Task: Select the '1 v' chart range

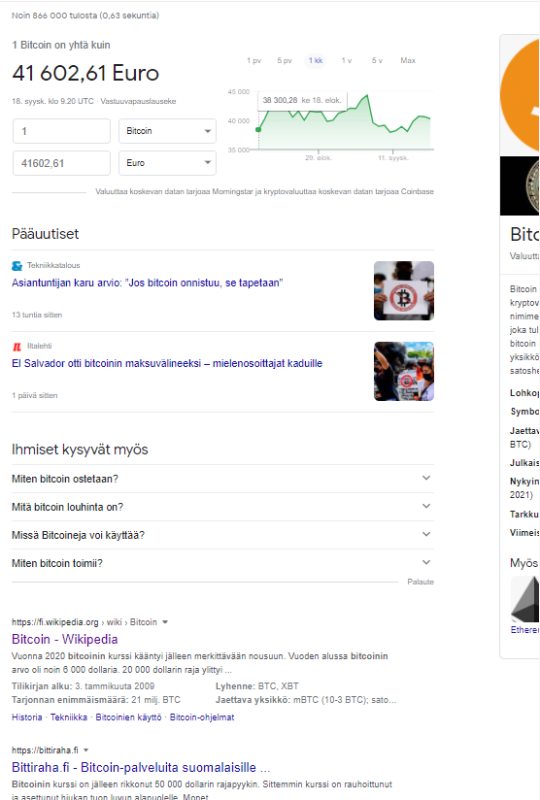Action: click(347, 60)
